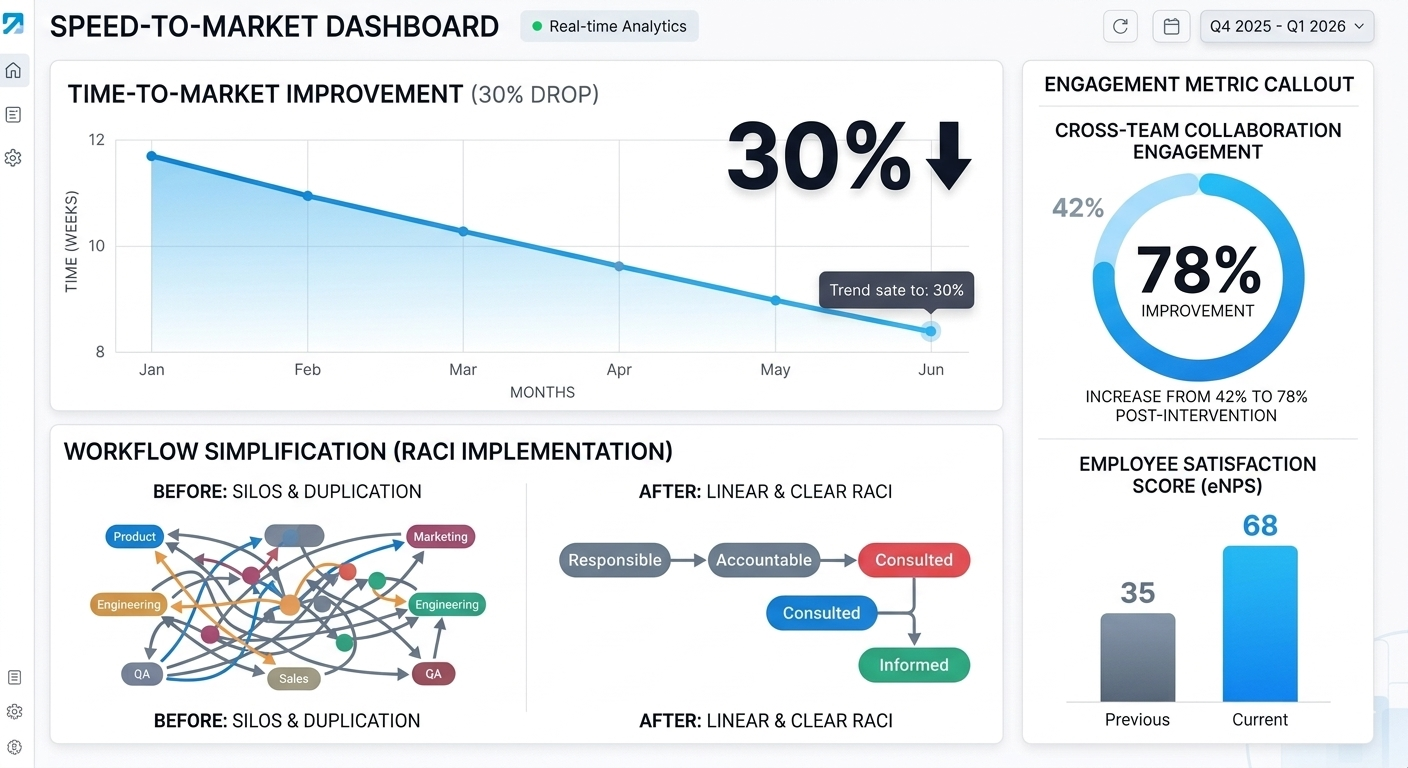
Task: Select the green Informed node
Action: pos(914,665)
